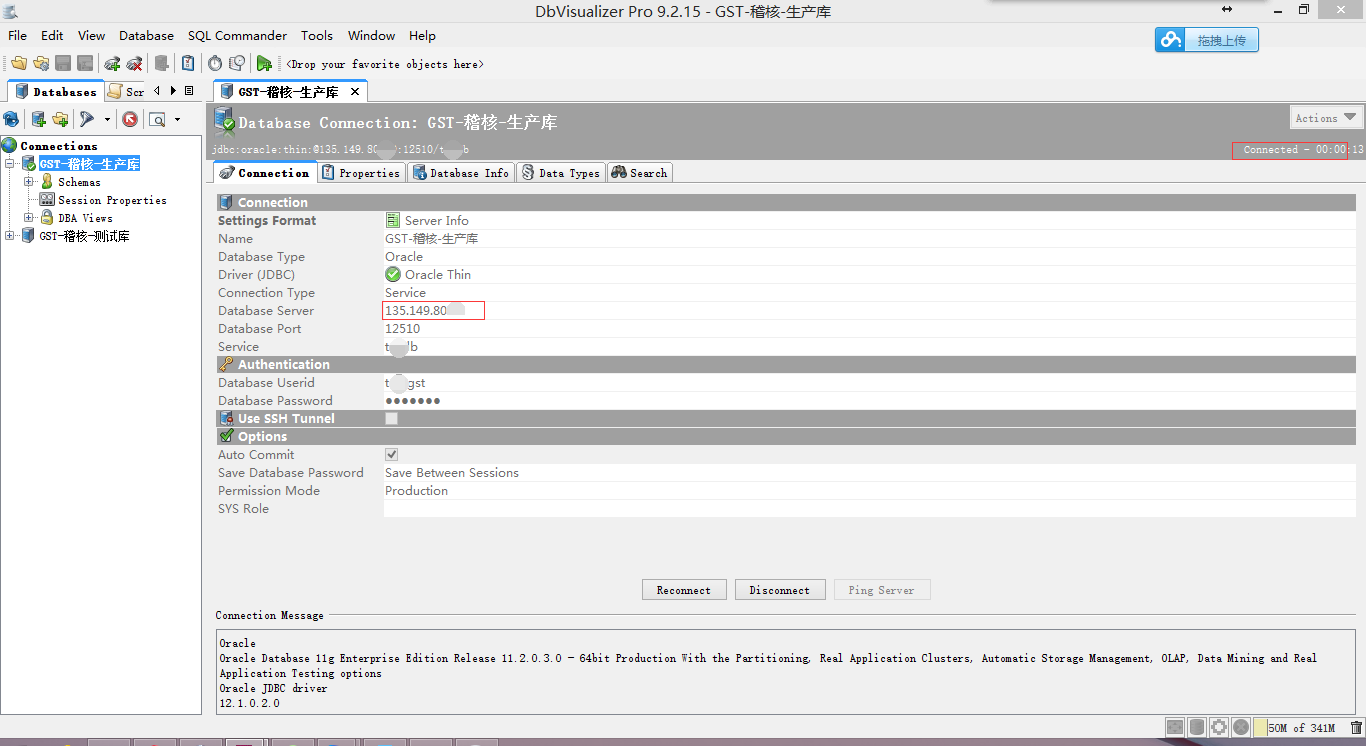Click the add folder with plus icon
Image resolution: width=1366 pixels, height=746 pixels.
coord(60,119)
